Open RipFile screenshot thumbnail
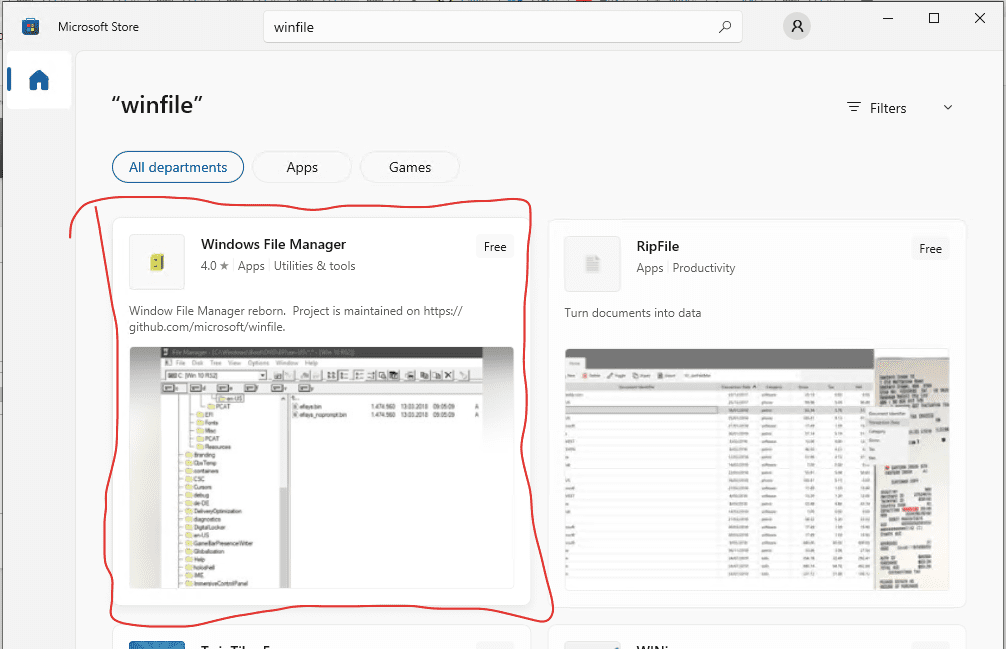 click(757, 469)
